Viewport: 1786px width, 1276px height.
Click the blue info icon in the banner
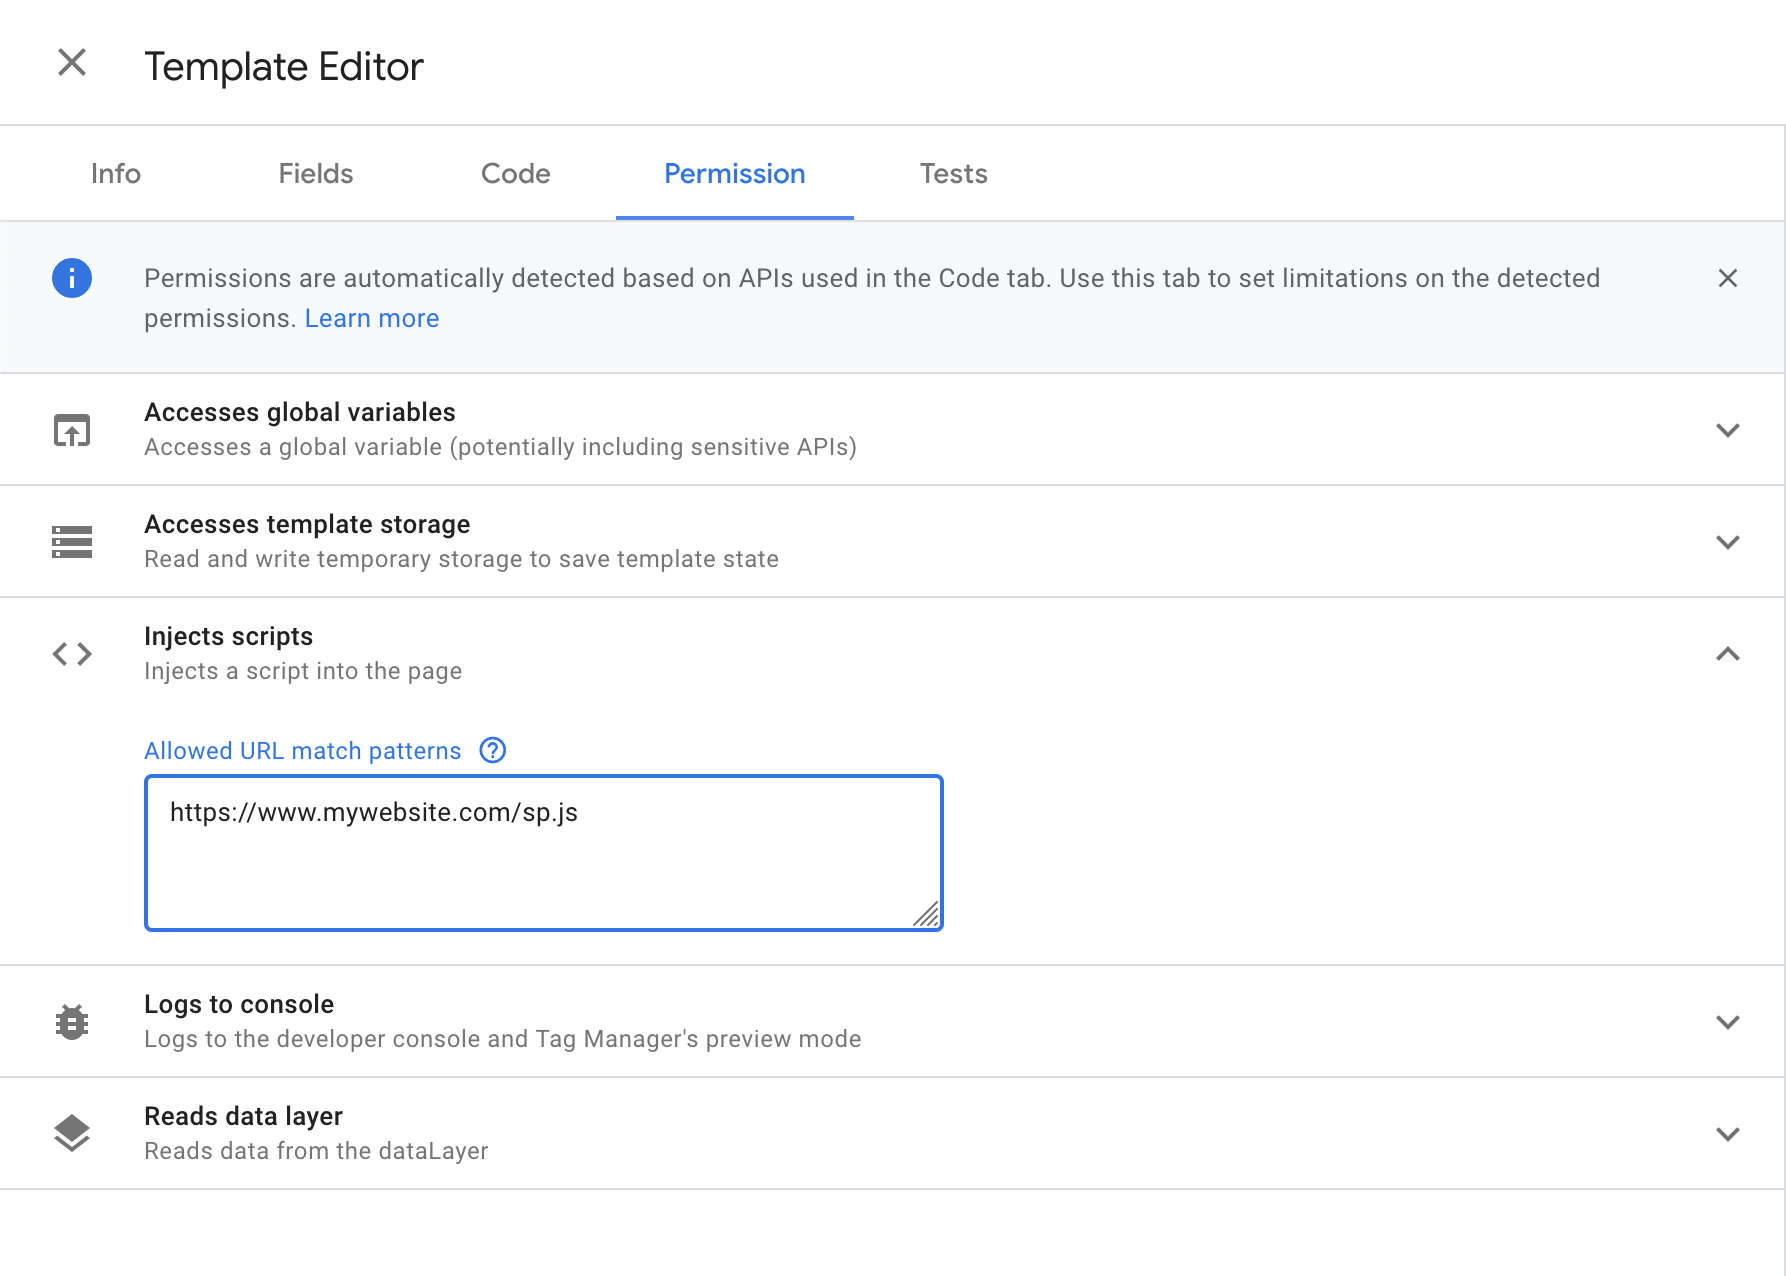click(71, 278)
